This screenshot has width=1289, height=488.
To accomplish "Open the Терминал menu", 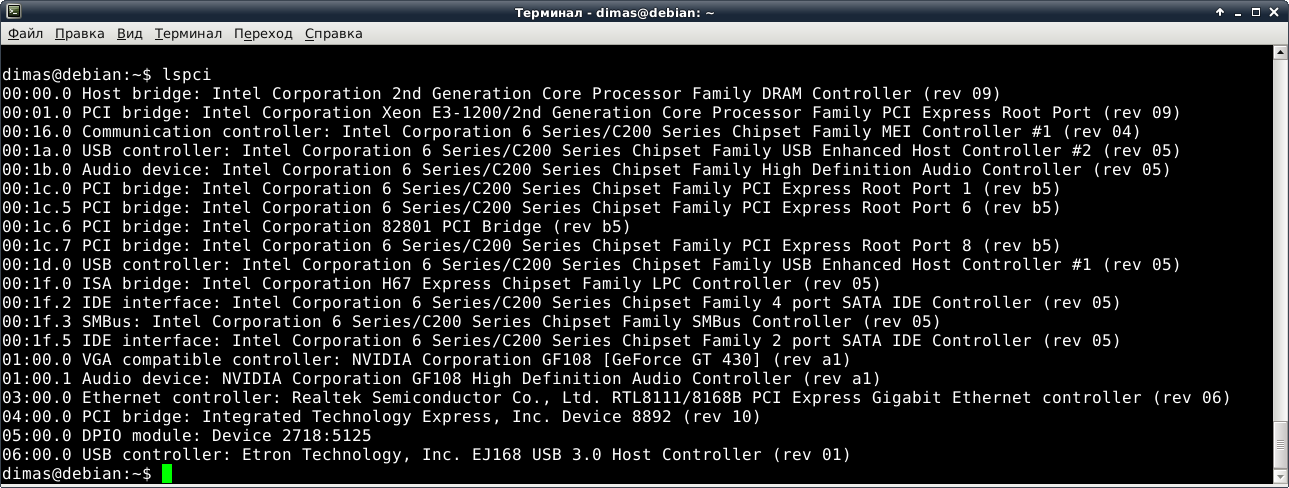I will (x=188, y=34).
